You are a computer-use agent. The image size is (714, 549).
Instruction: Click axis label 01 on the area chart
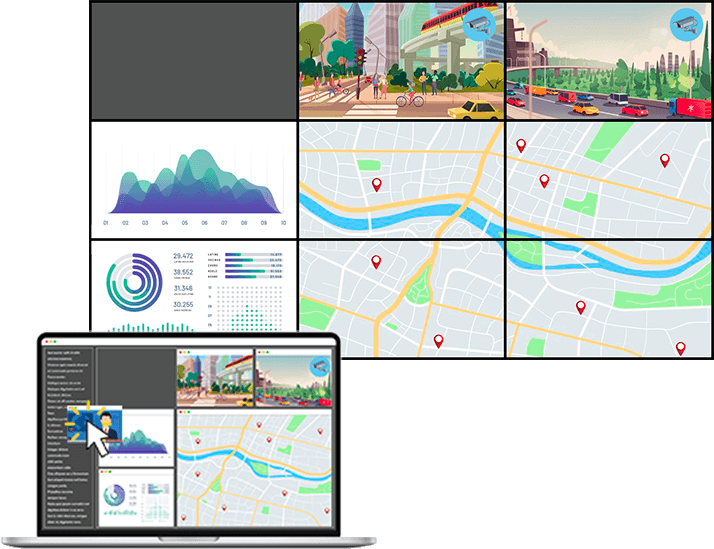pyautogui.click(x=106, y=223)
